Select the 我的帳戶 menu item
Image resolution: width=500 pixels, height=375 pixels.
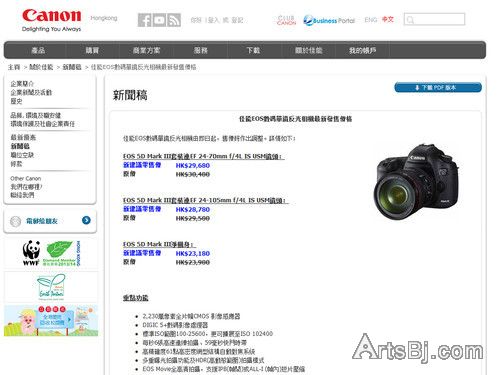pyautogui.click(x=363, y=50)
